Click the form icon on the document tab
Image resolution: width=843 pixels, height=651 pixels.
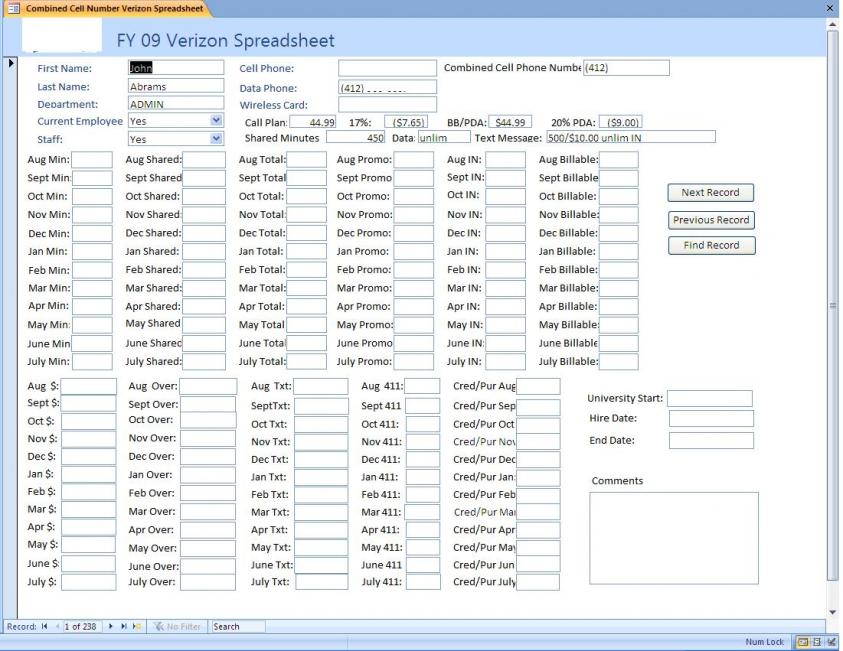(x=14, y=8)
